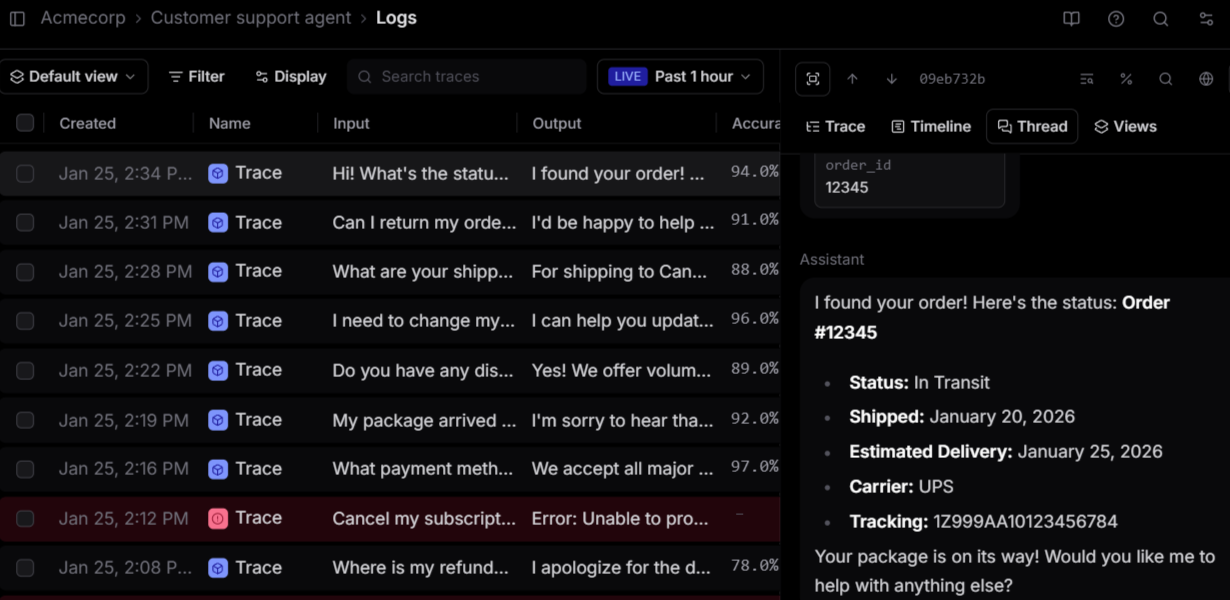The width and height of the screenshot is (1230, 600).
Task: Click the percentage icon in trace panel toolbar
Action: [1126, 78]
